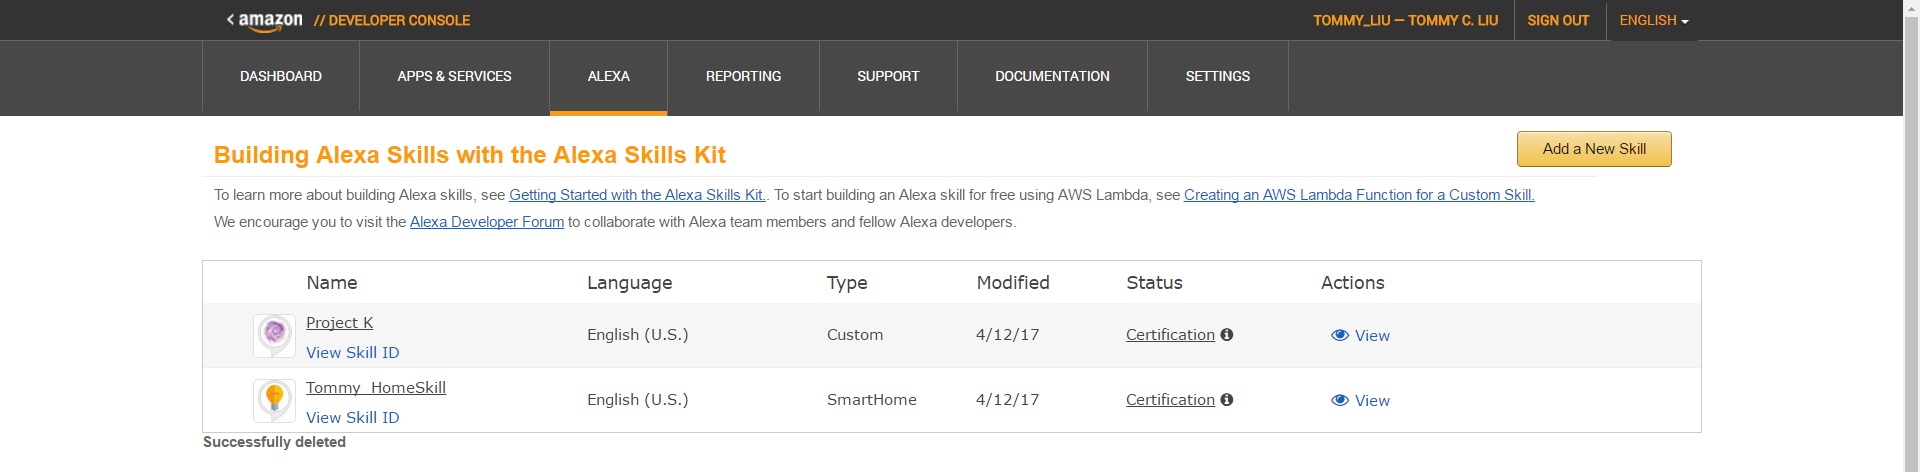Image resolution: width=1920 pixels, height=472 pixels.
Task: Click the Amazon logo in header
Action: pyautogui.click(x=270, y=21)
